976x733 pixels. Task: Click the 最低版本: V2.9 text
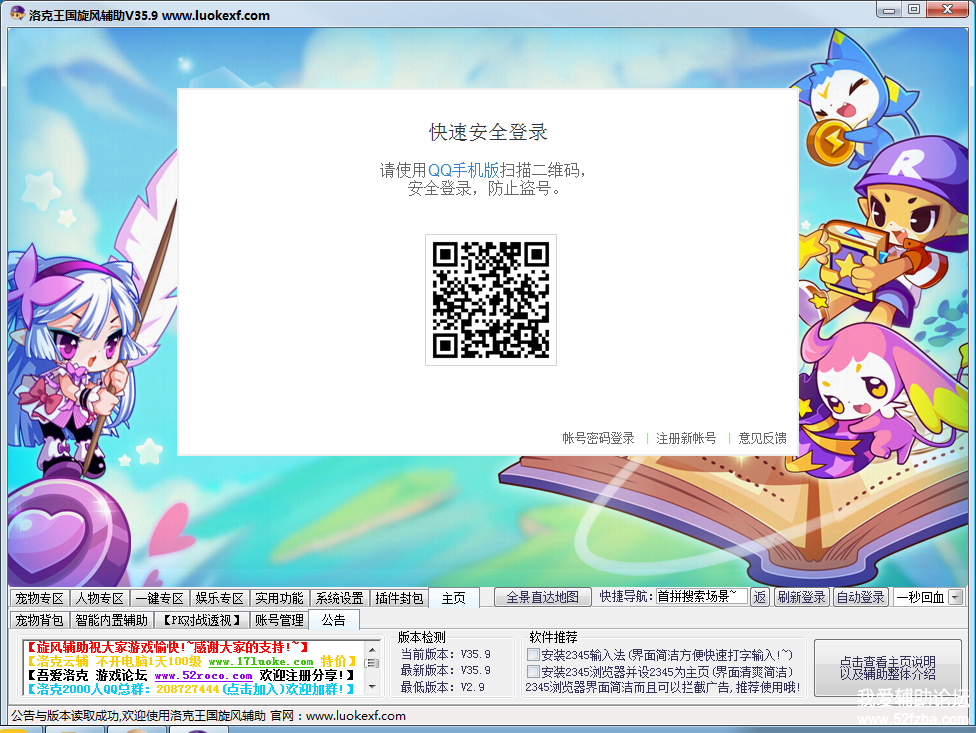coord(443,687)
